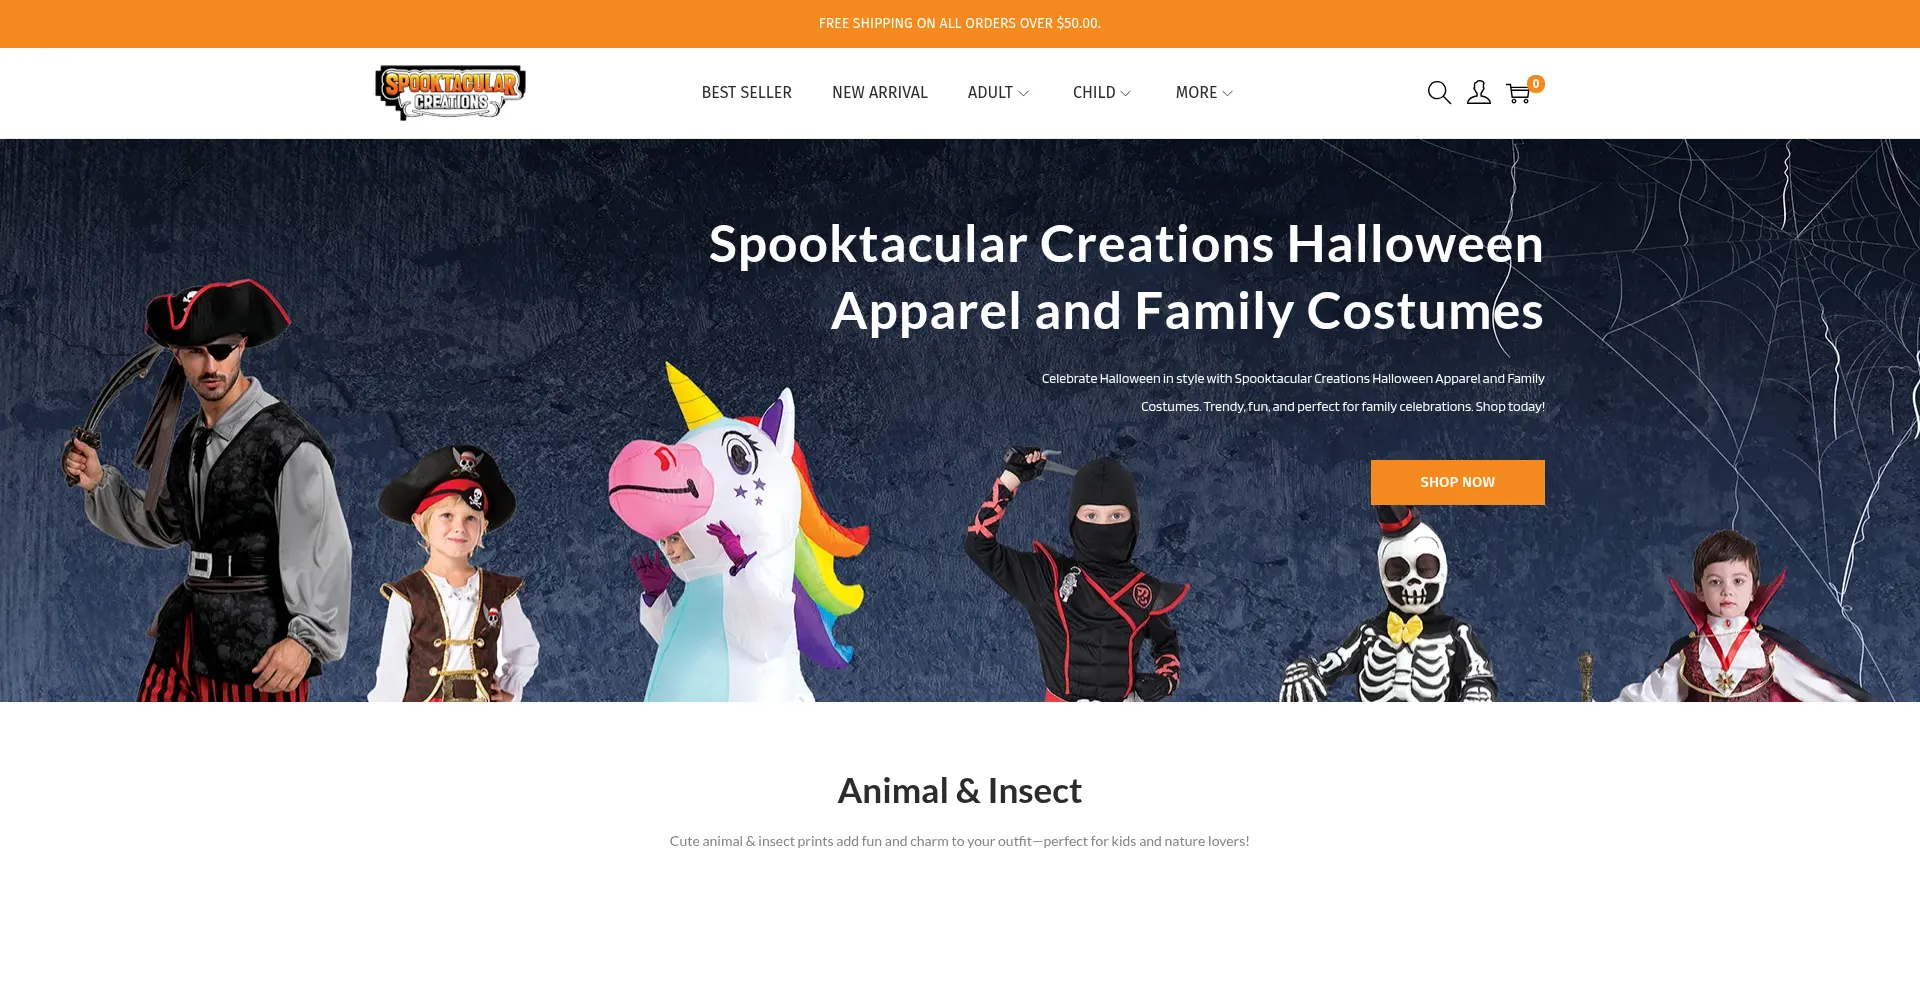1920x993 pixels.
Task: Open the user account icon
Action: (x=1479, y=93)
